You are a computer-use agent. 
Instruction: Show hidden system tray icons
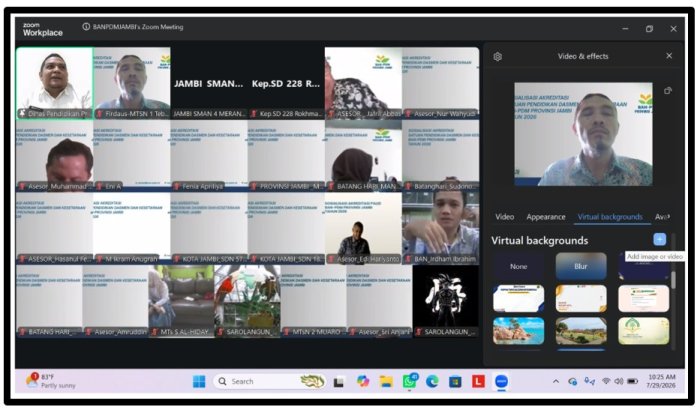pyautogui.click(x=556, y=381)
